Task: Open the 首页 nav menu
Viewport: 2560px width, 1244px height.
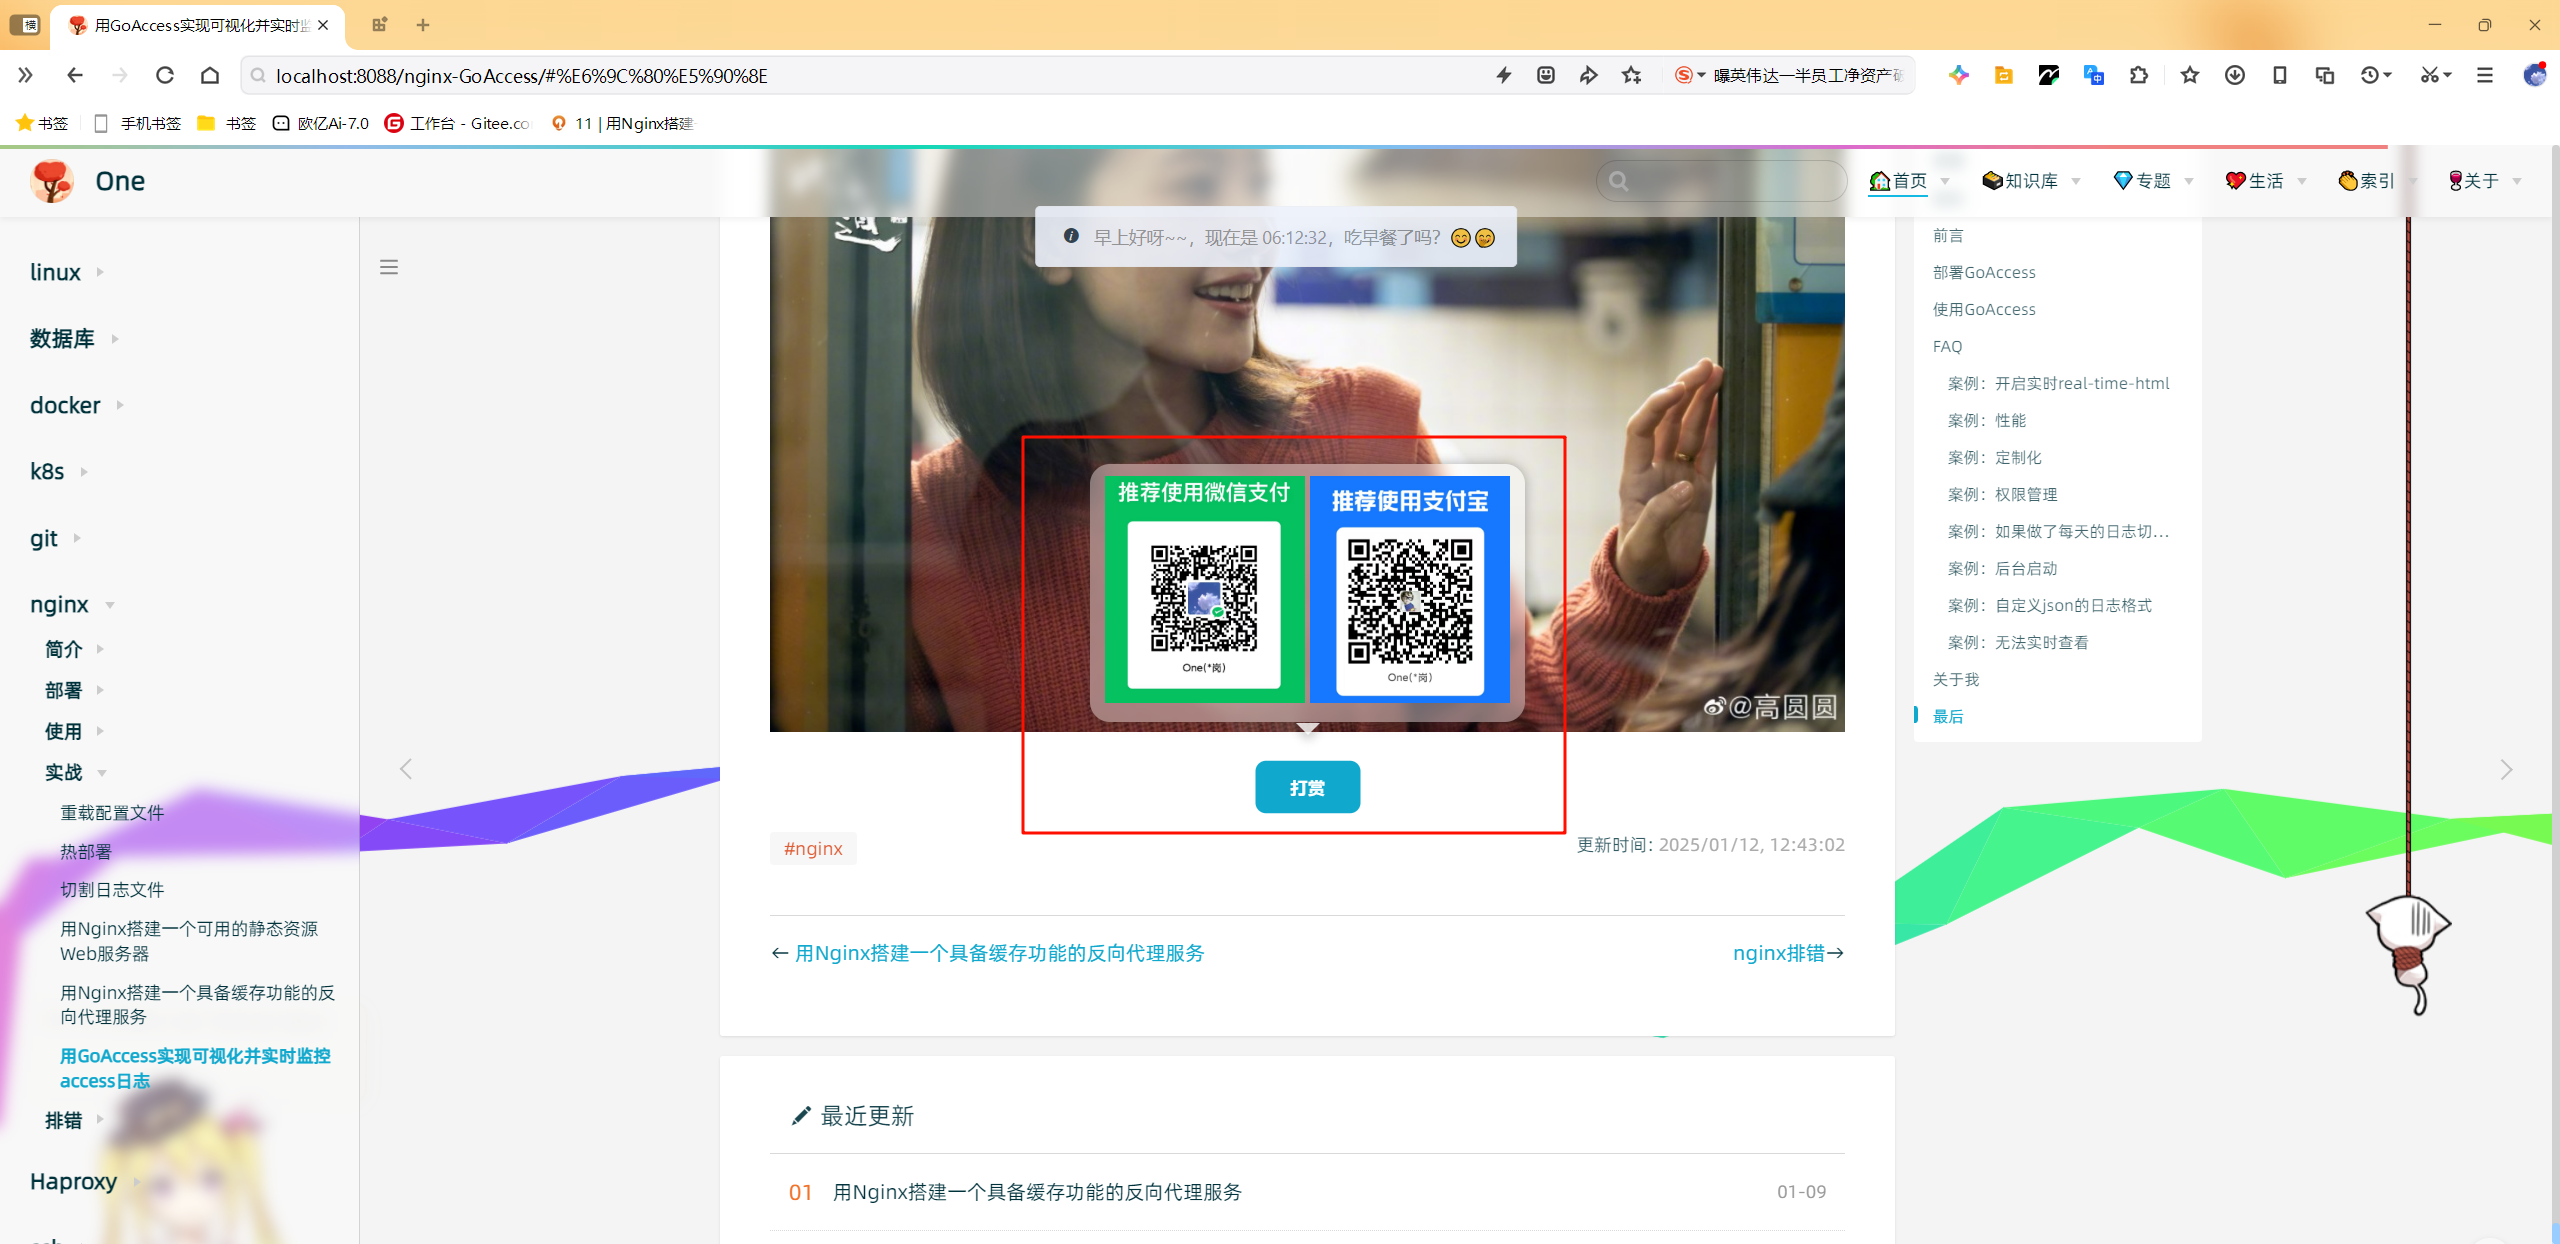Action: pyautogui.click(x=1908, y=181)
